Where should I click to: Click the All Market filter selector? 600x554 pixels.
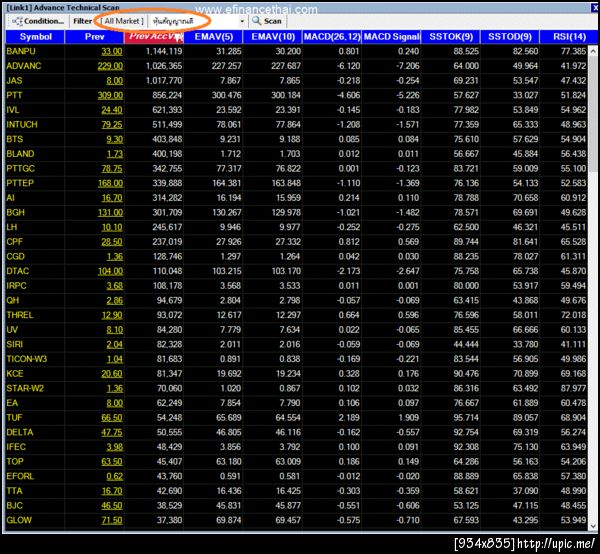point(124,21)
